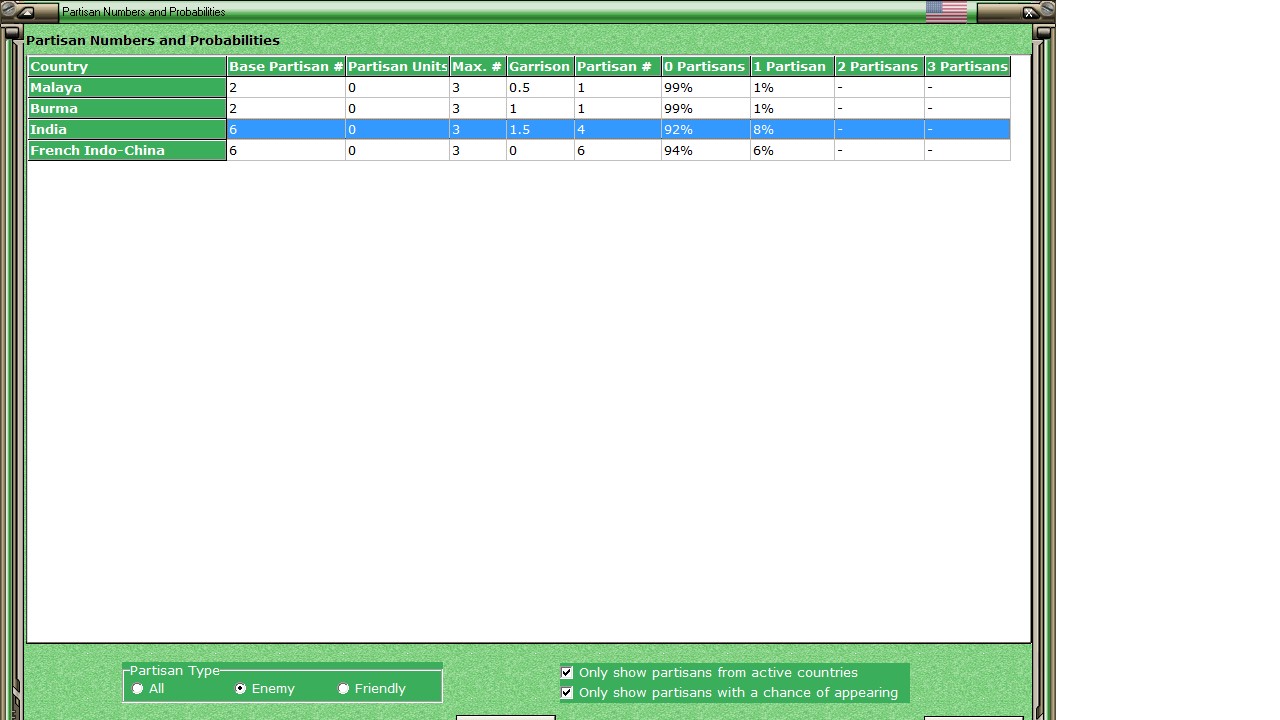Viewport: 1280px width, 720px height.
Task: Sort table by the Country column header
Action: tap(127, 66)
